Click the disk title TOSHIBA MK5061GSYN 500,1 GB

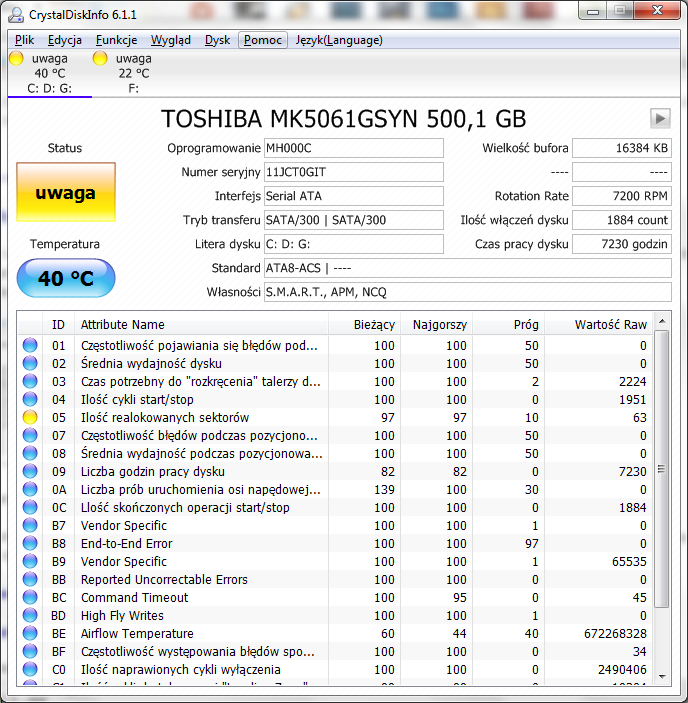(x=343, y=119)
